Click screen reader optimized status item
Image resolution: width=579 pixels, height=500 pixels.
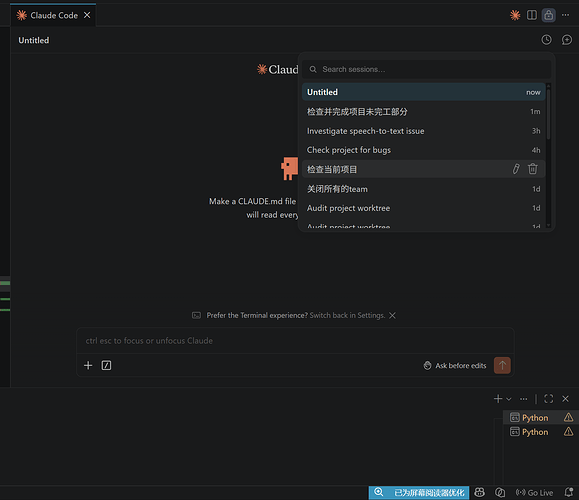tap(419, 493)
